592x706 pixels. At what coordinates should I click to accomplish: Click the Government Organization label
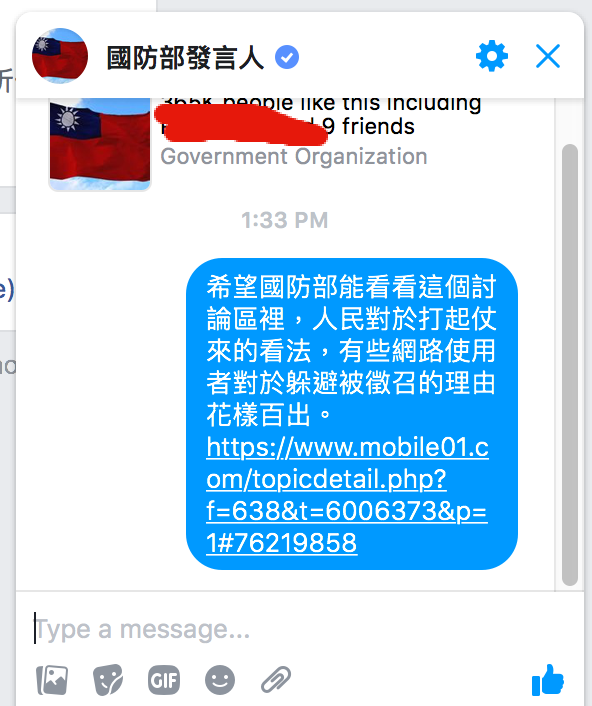click(x=294, y=157)
